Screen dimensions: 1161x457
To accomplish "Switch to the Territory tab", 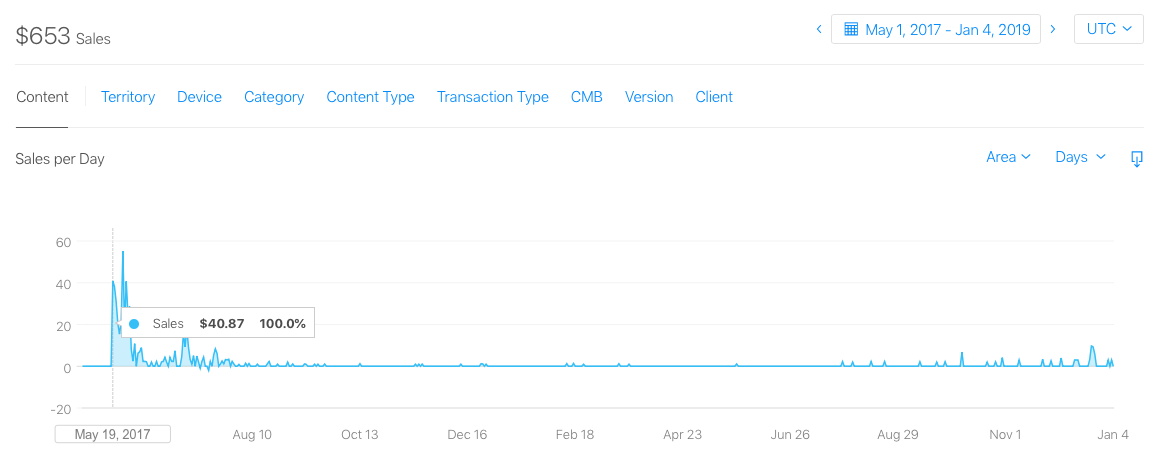I will point(128,97).
